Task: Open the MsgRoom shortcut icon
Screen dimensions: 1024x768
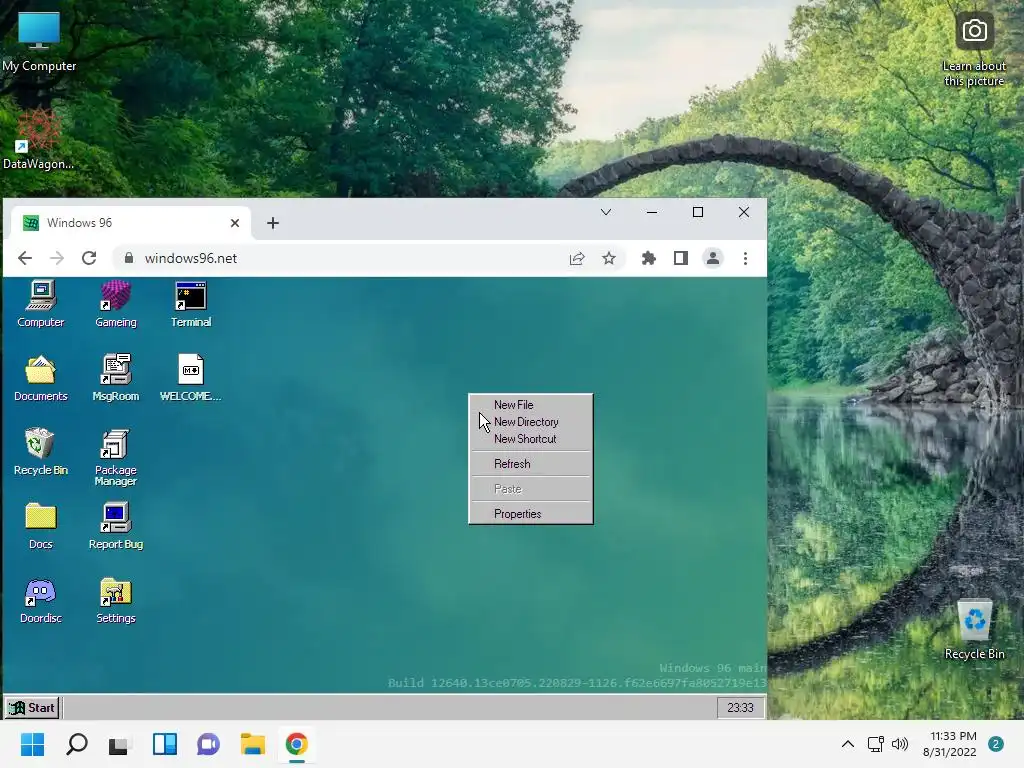Action: coord(116,377)
